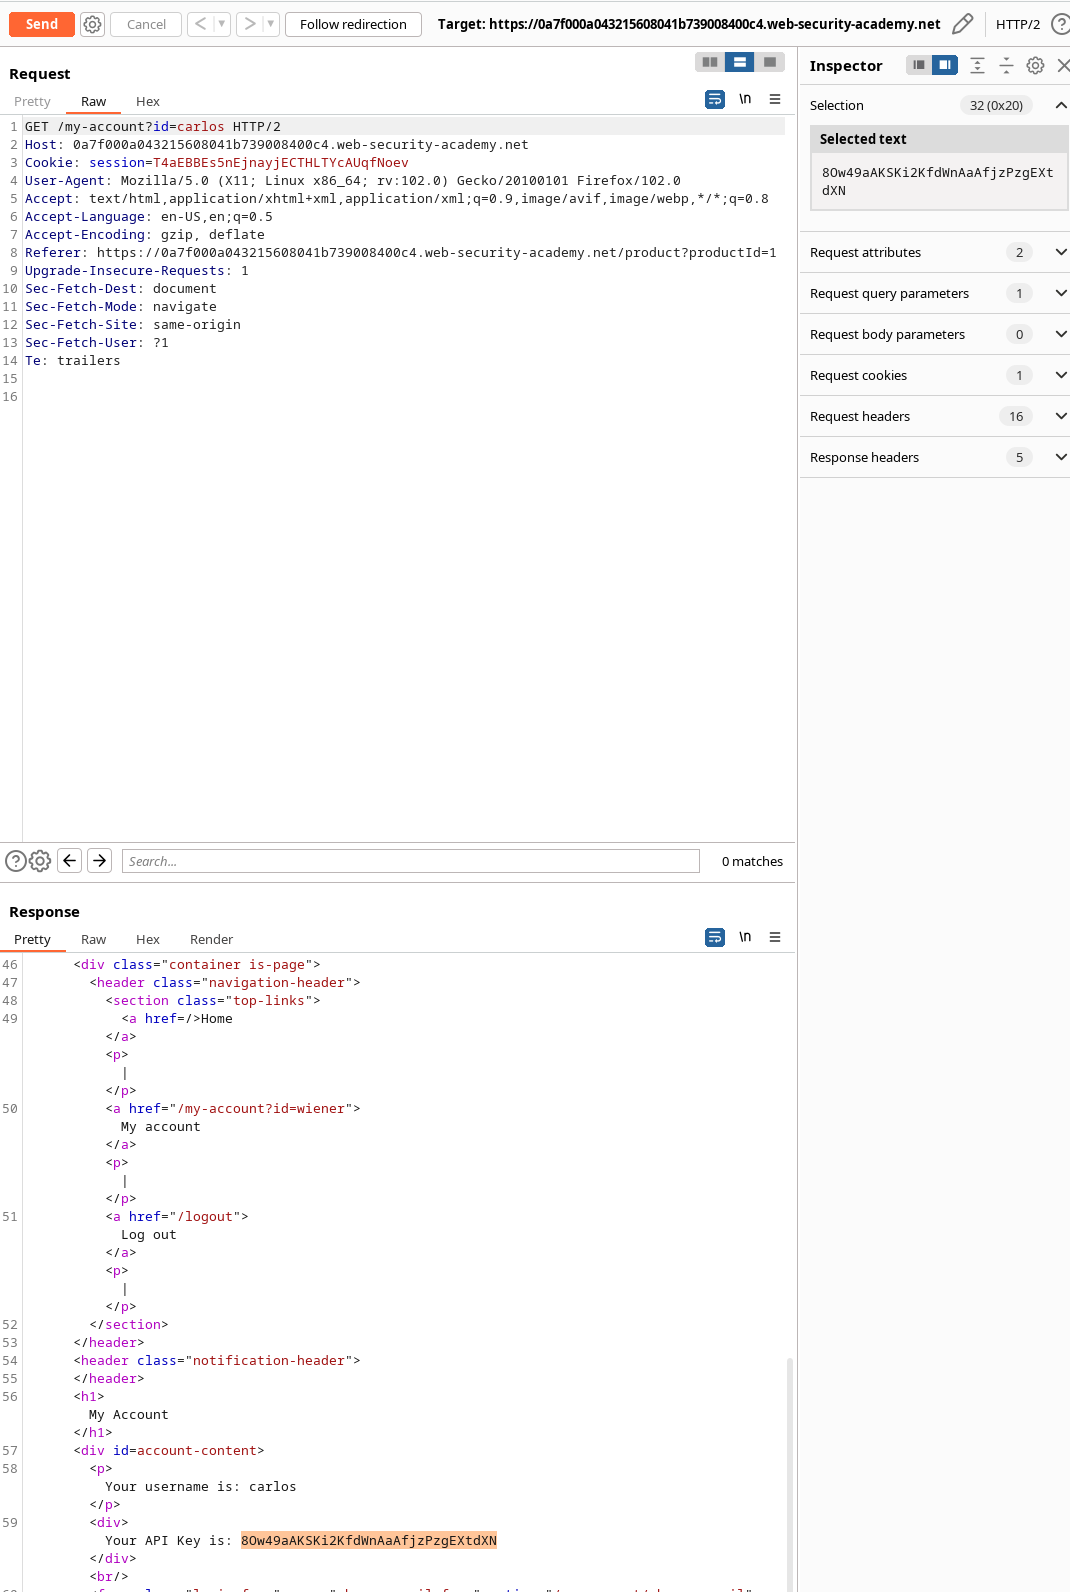Go to previous request in history
1070x1592 pixels.
200,24
